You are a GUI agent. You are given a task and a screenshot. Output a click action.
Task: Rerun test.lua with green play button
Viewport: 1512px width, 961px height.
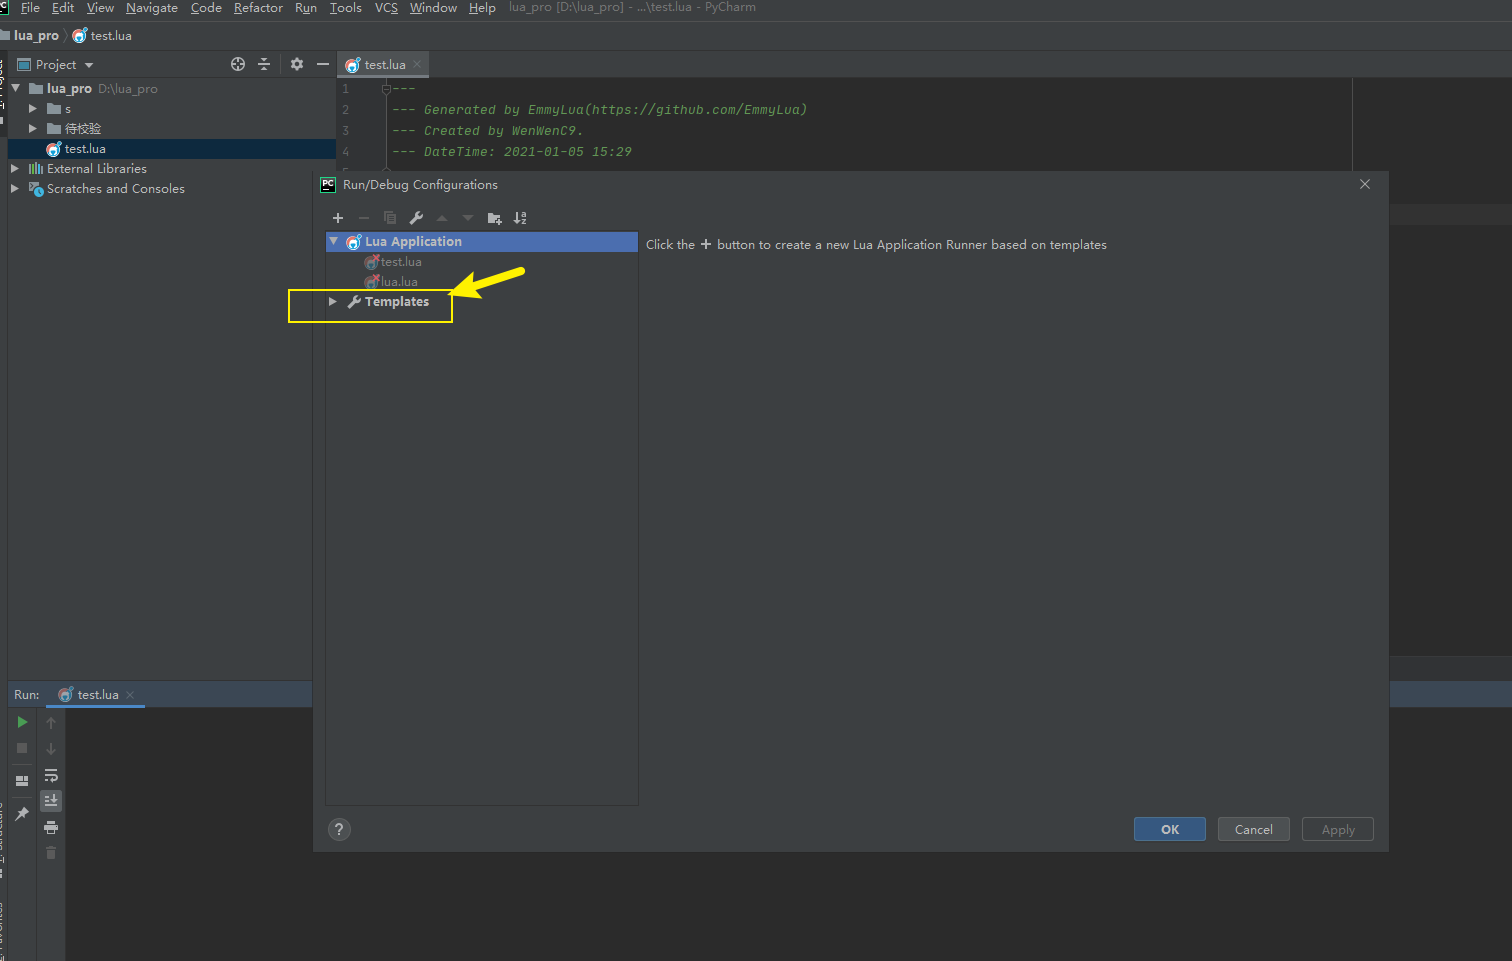pos(22,722)
